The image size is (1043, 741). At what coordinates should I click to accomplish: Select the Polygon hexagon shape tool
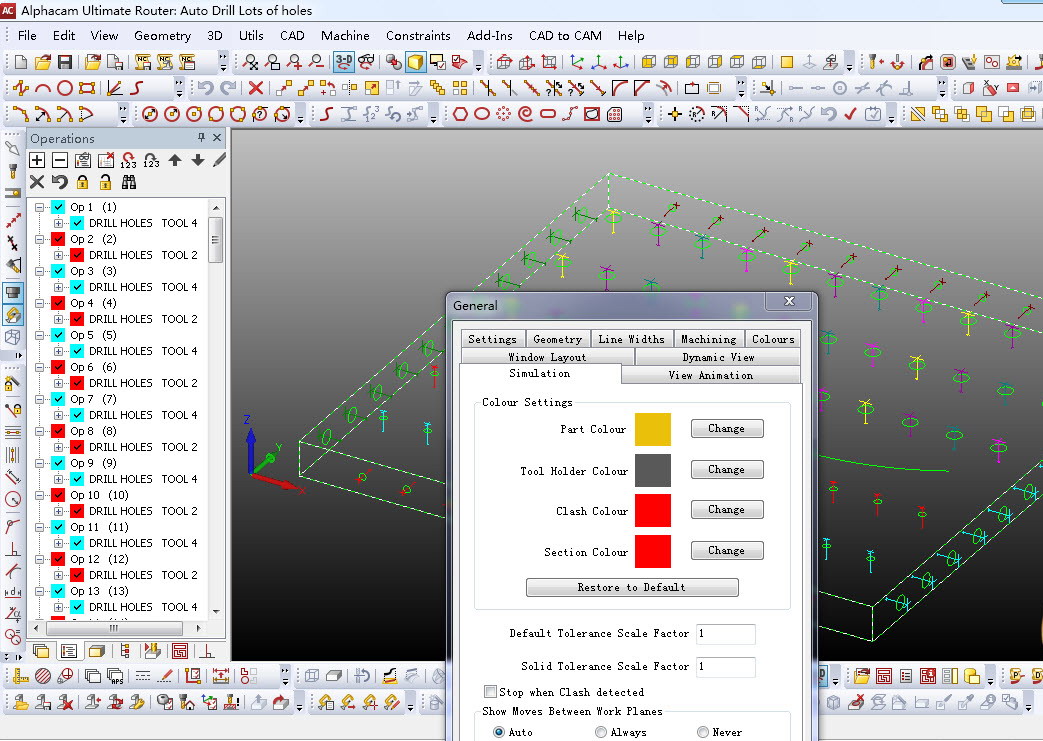[460, 114]
